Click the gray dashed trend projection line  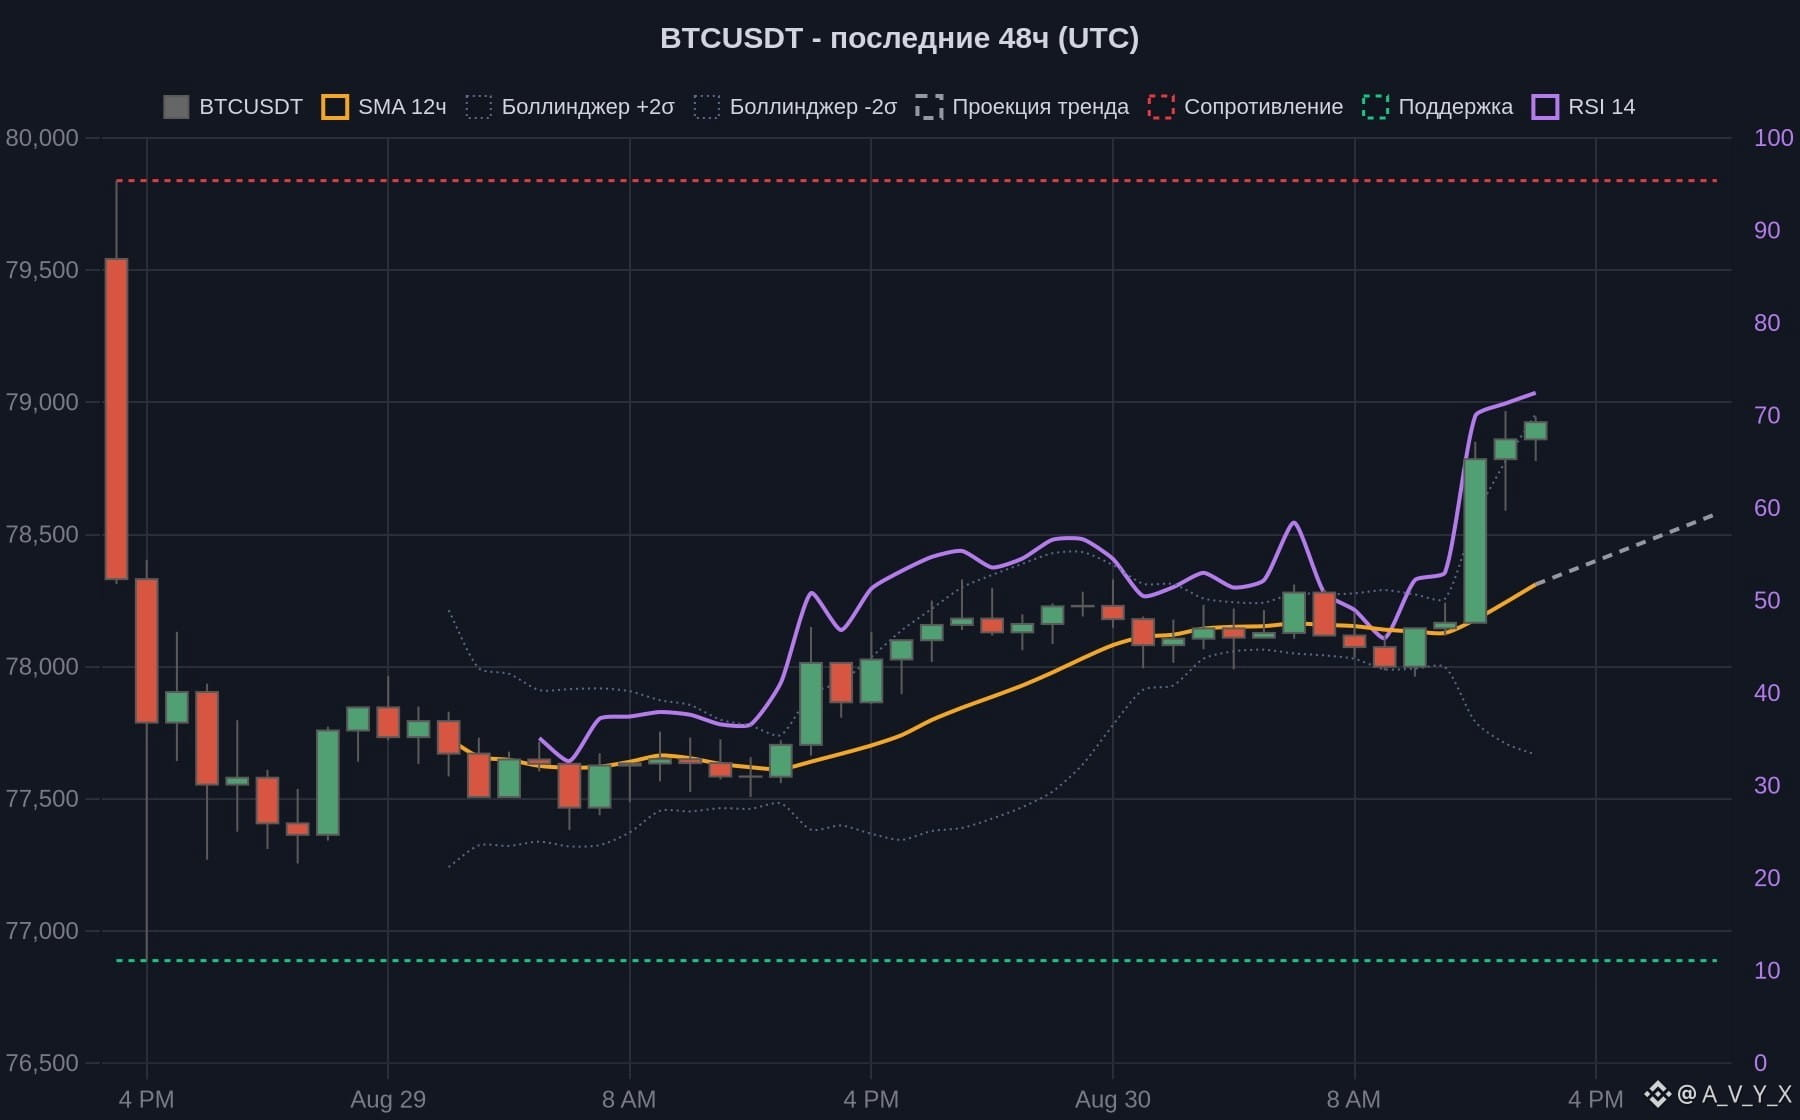click(1626, 549)
